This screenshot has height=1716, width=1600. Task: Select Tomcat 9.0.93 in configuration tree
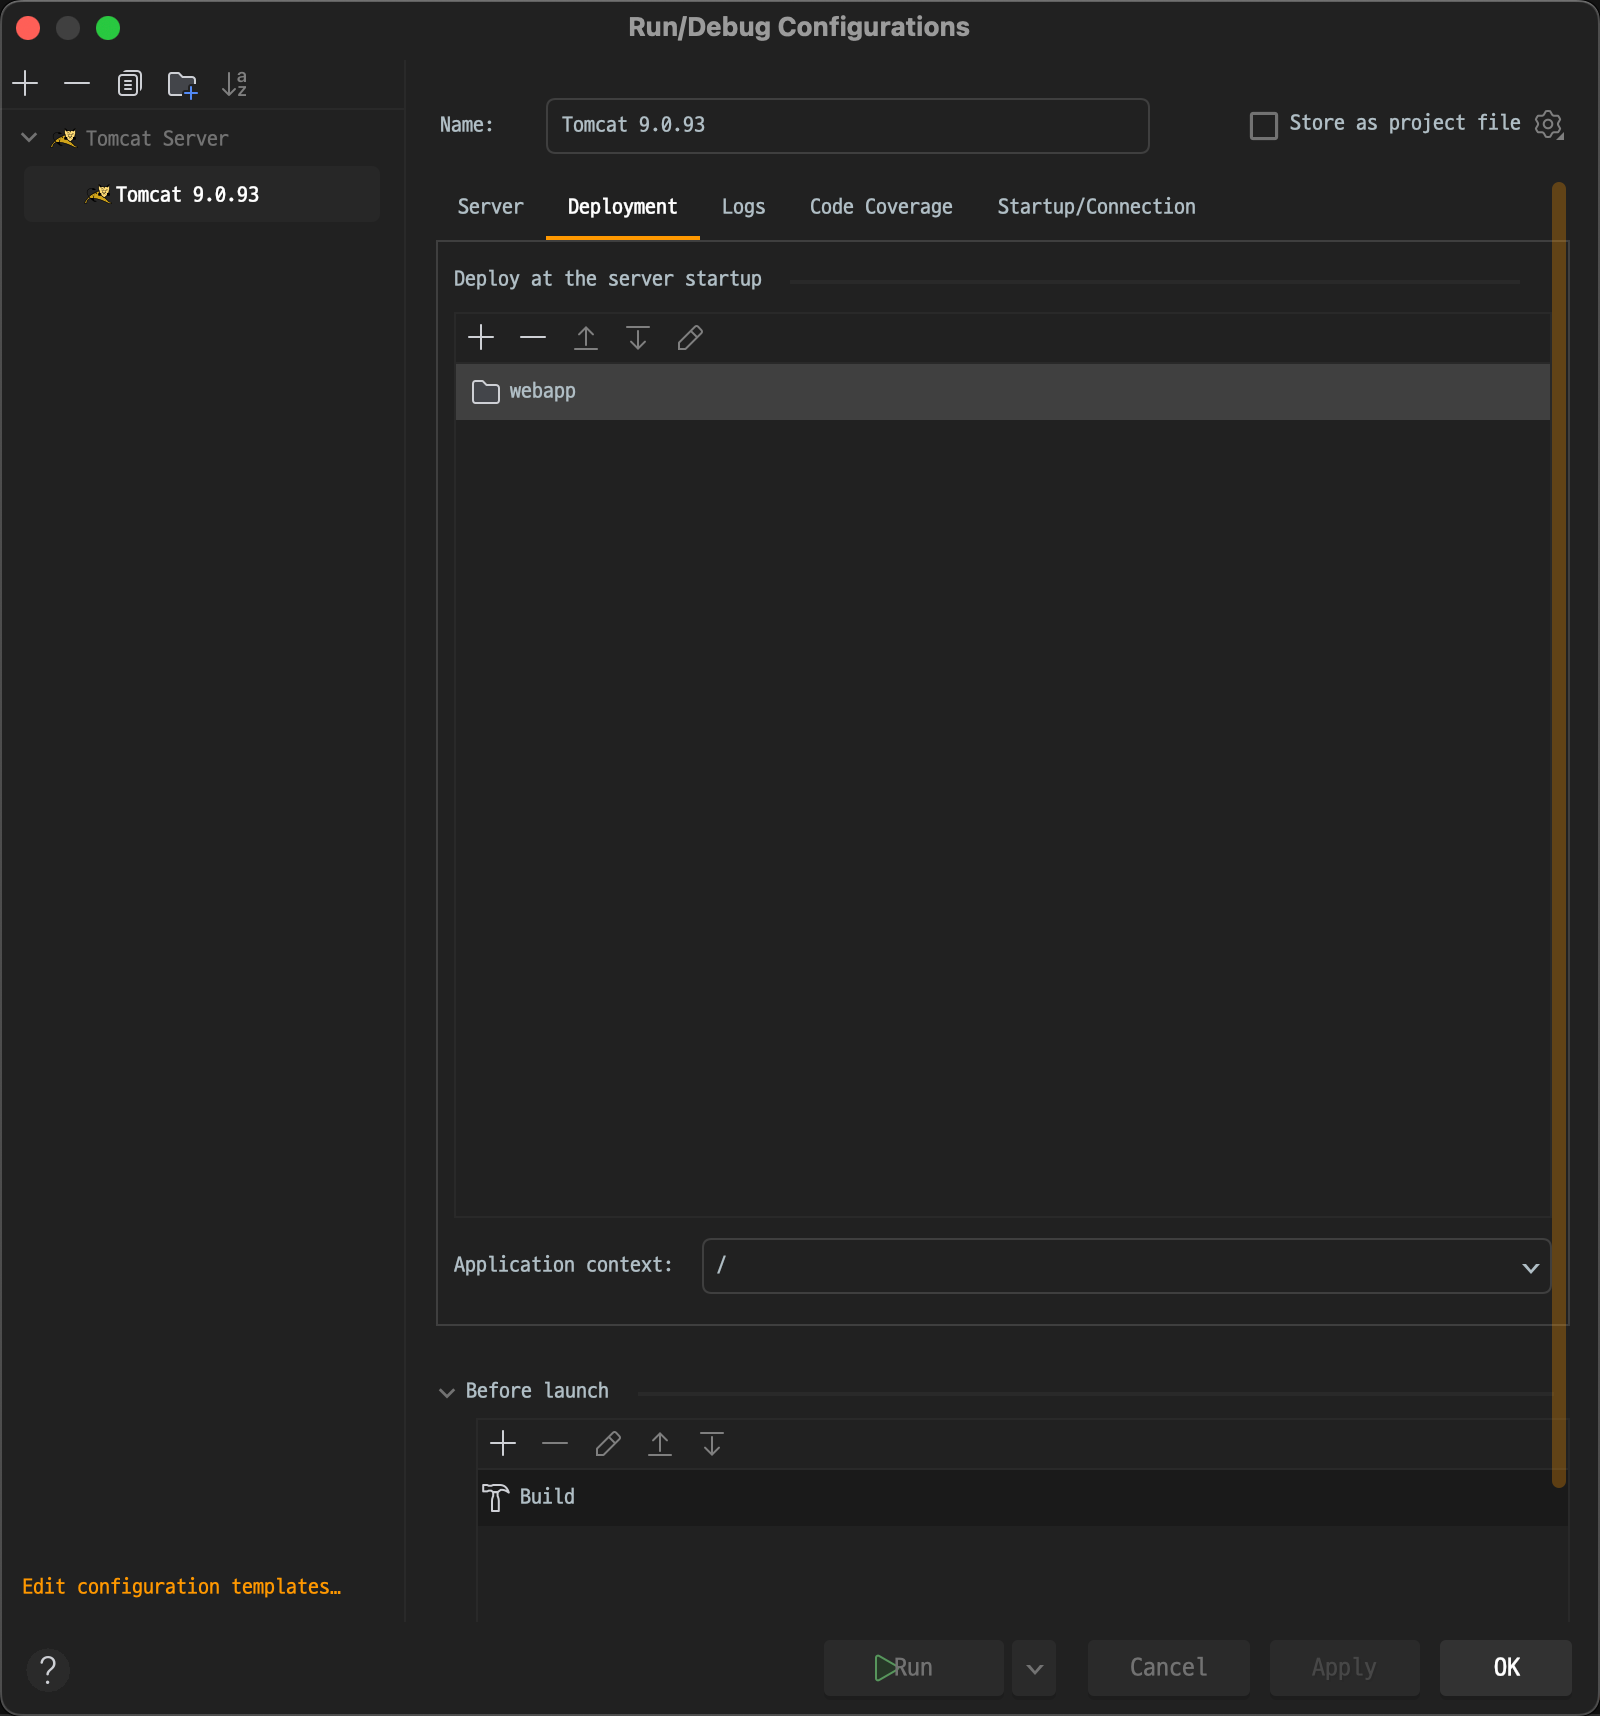click(202, 194)
